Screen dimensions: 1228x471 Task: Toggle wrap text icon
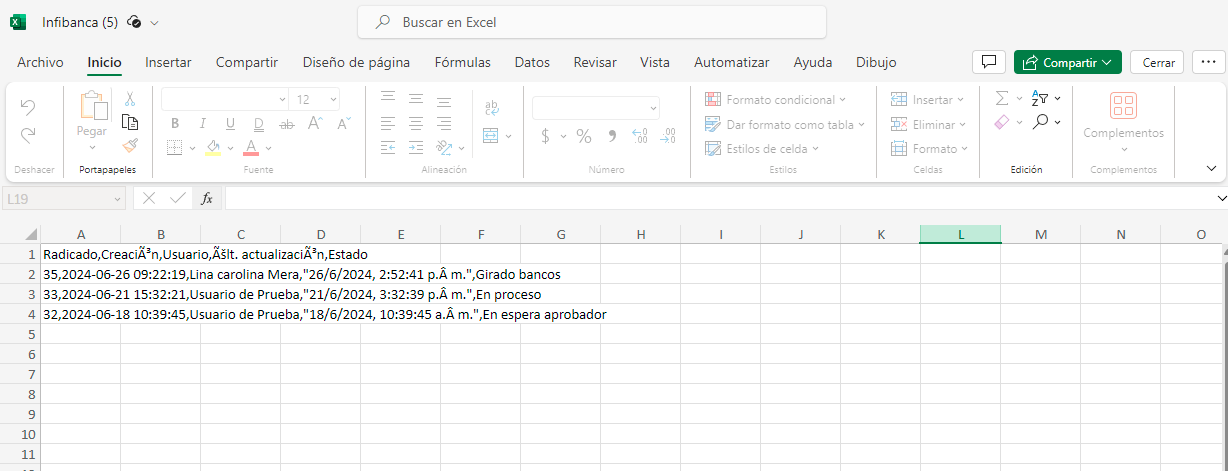(492, 107)
